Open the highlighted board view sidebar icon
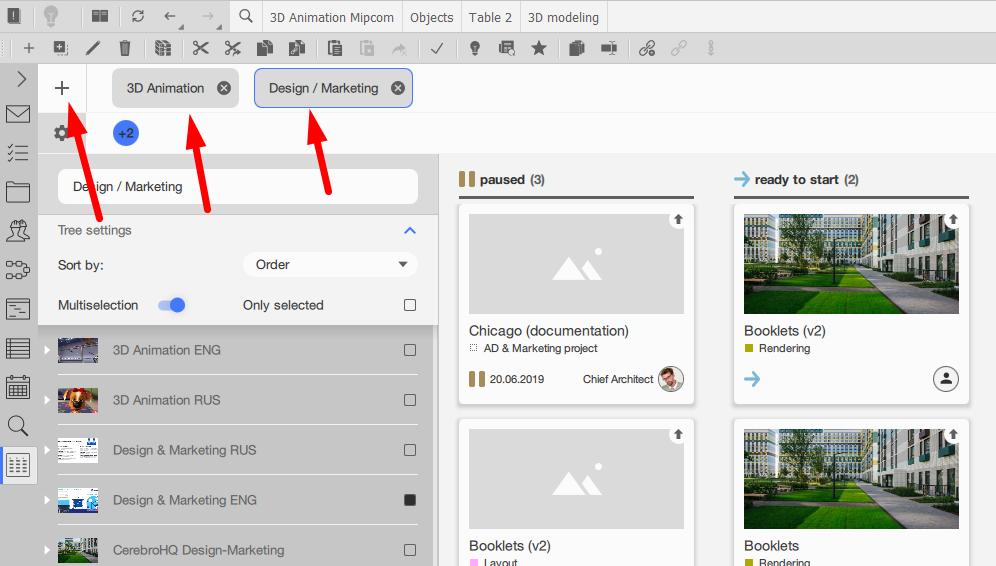Image resolution: width=996 pixels, height=566 pixels. click(18, 465)
